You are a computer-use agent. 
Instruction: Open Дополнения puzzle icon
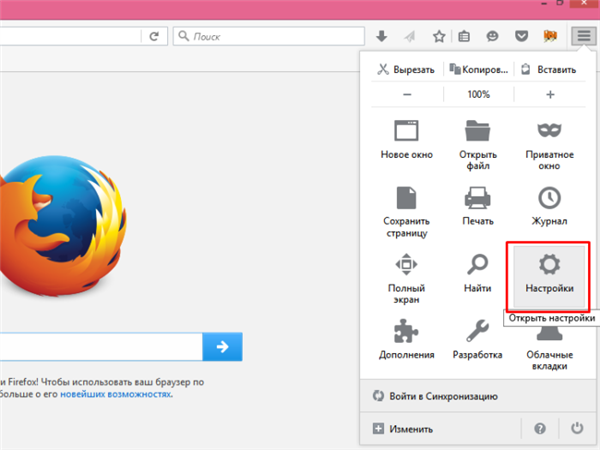[406, 331]
